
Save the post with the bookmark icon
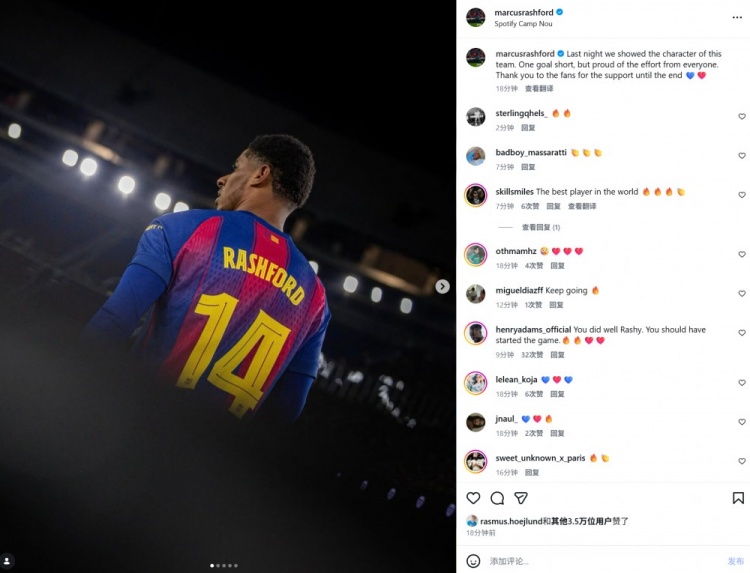coord(738,498)
